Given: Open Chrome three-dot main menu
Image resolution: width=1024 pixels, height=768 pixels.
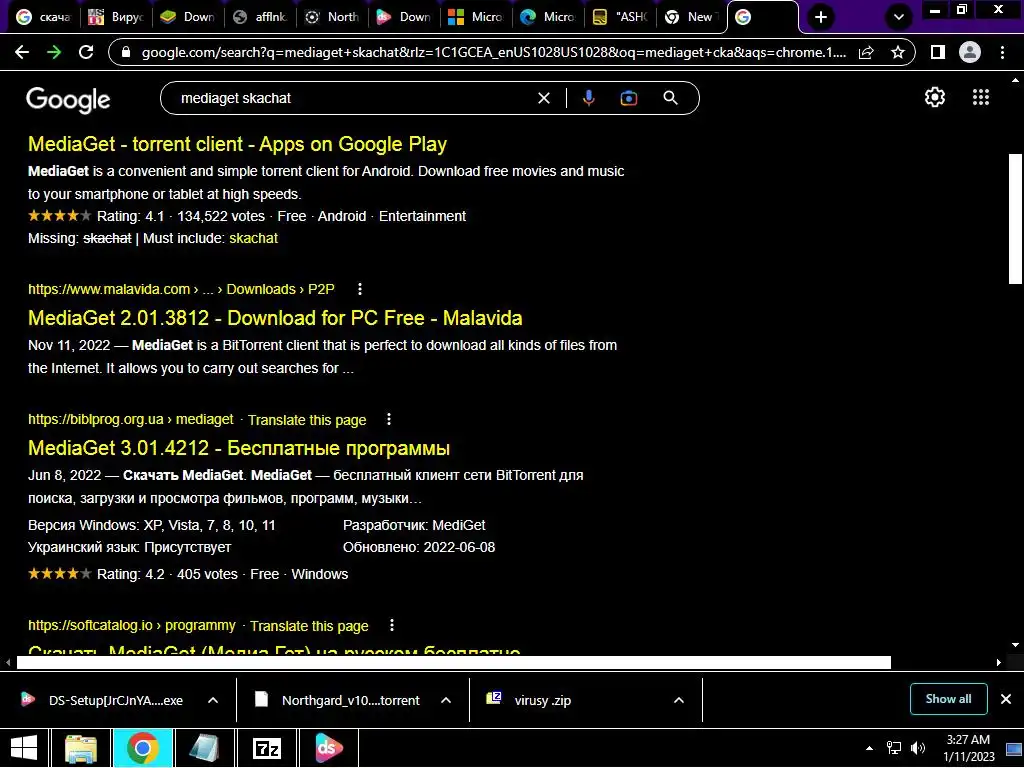Looking at the screenshot, I should click(x=1002, y=52).
